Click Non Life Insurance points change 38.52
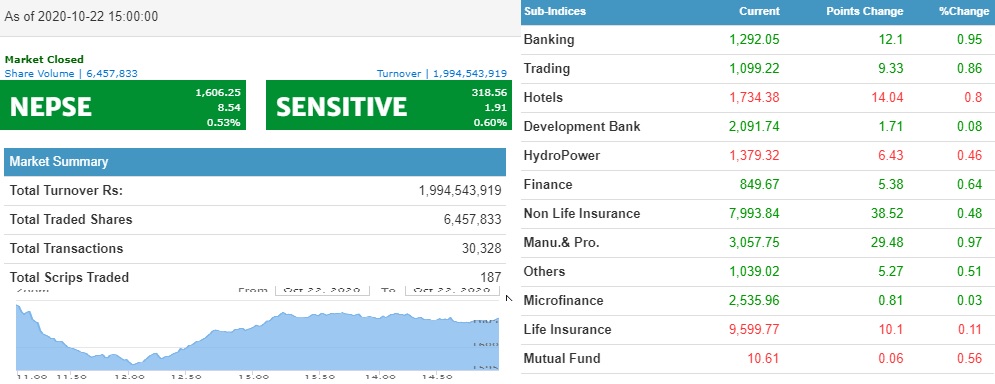995x384 pixels. pos(887,213)
